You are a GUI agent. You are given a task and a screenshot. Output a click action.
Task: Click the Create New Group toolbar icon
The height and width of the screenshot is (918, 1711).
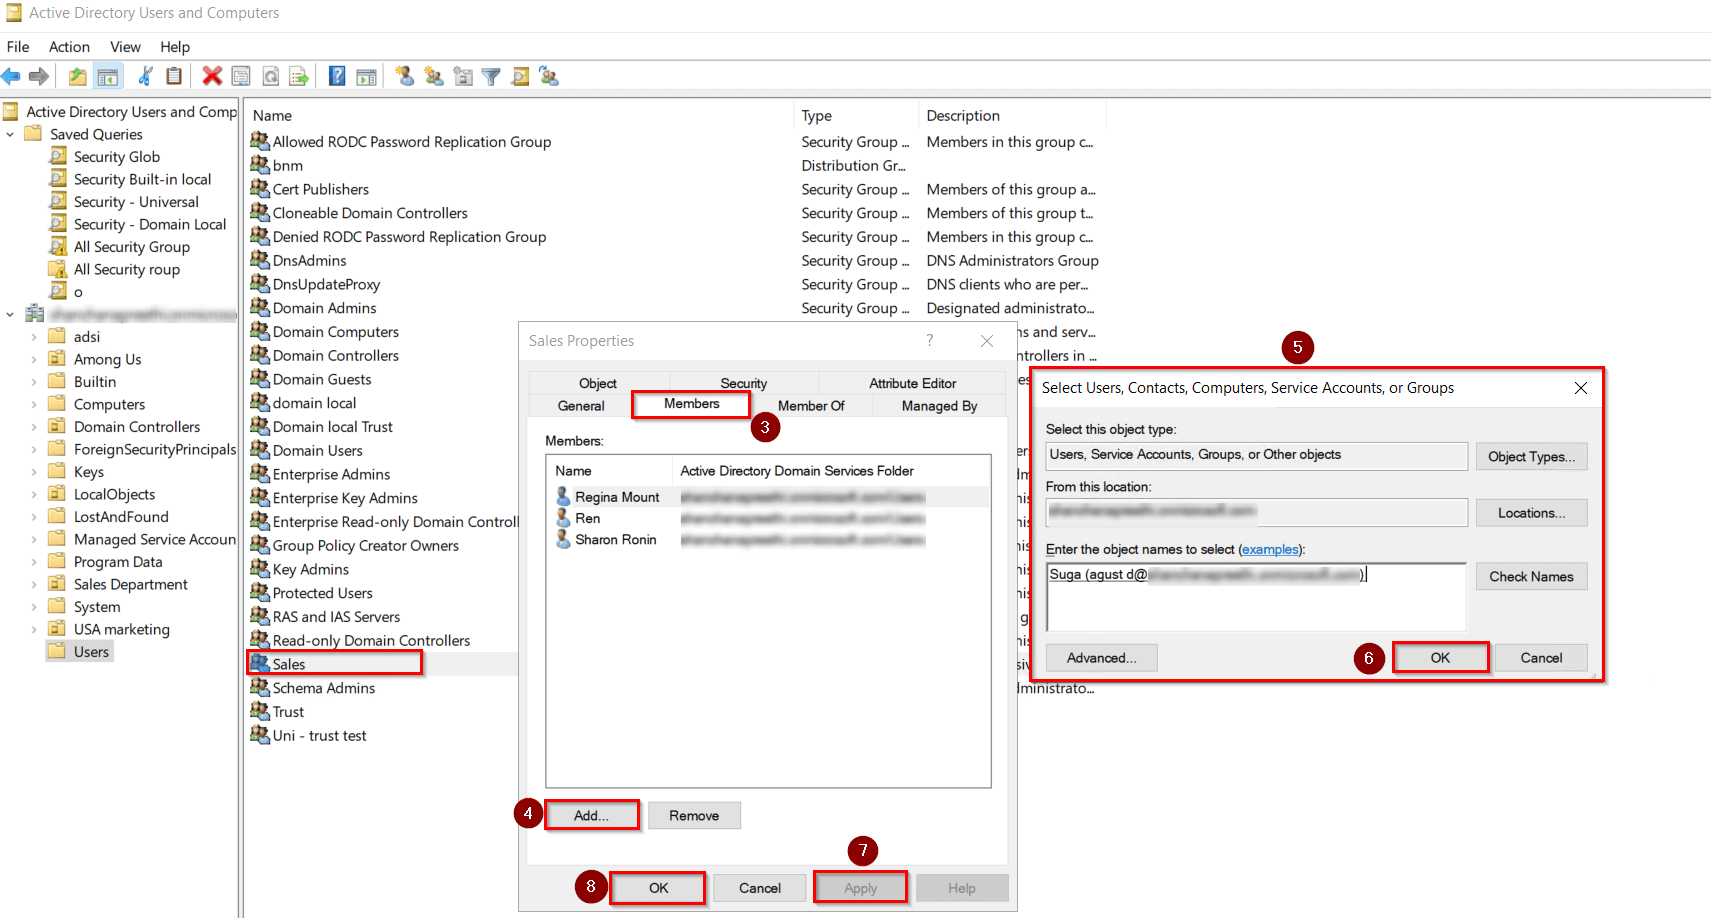click(433, 76)
